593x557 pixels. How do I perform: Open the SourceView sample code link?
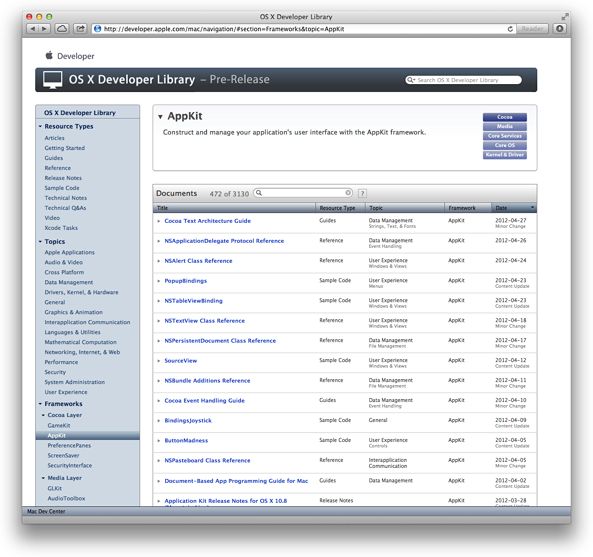pyautogui.click(x=180, y=361)
